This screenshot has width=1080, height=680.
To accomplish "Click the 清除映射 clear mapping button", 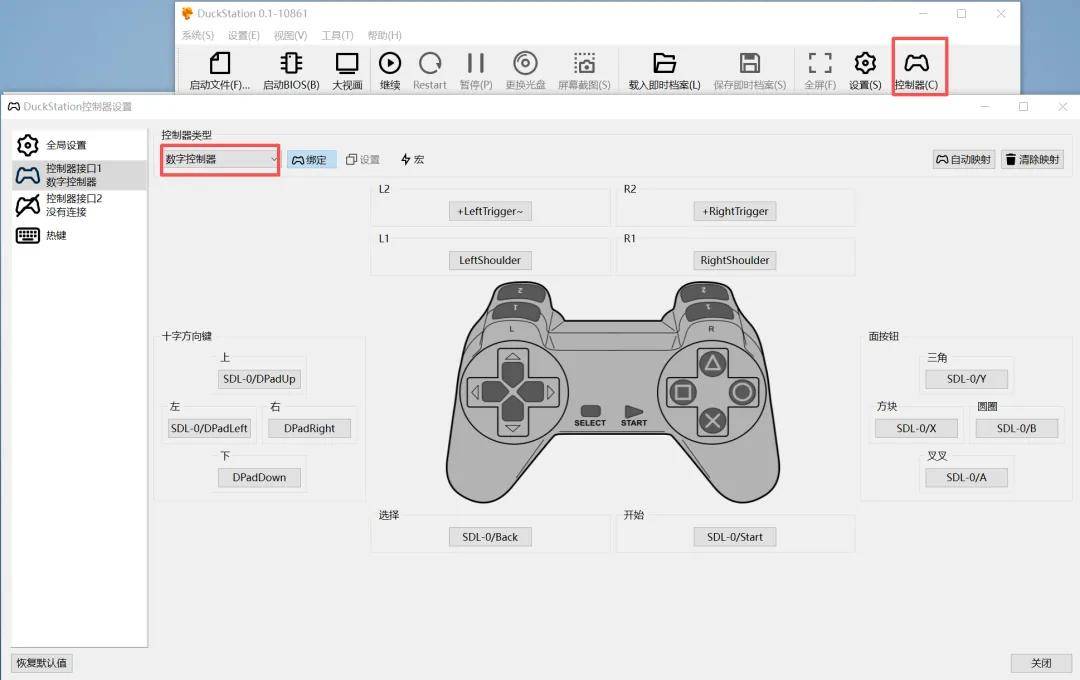I will tap(1032, 160).
